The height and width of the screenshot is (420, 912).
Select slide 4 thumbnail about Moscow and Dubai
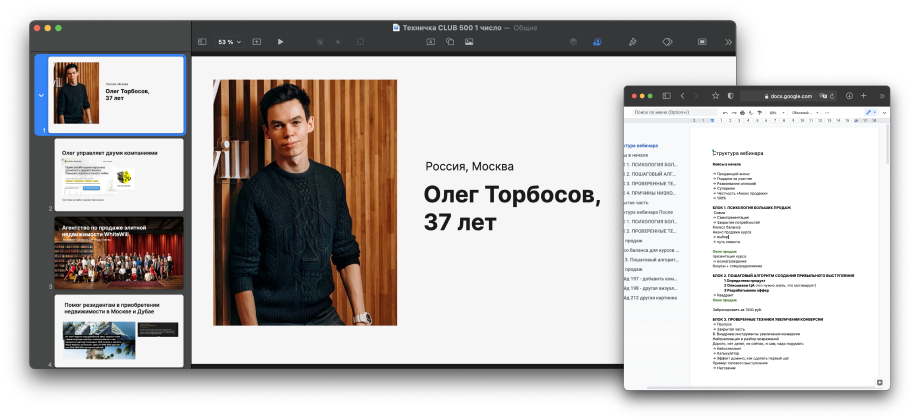(x=119, y=330)
